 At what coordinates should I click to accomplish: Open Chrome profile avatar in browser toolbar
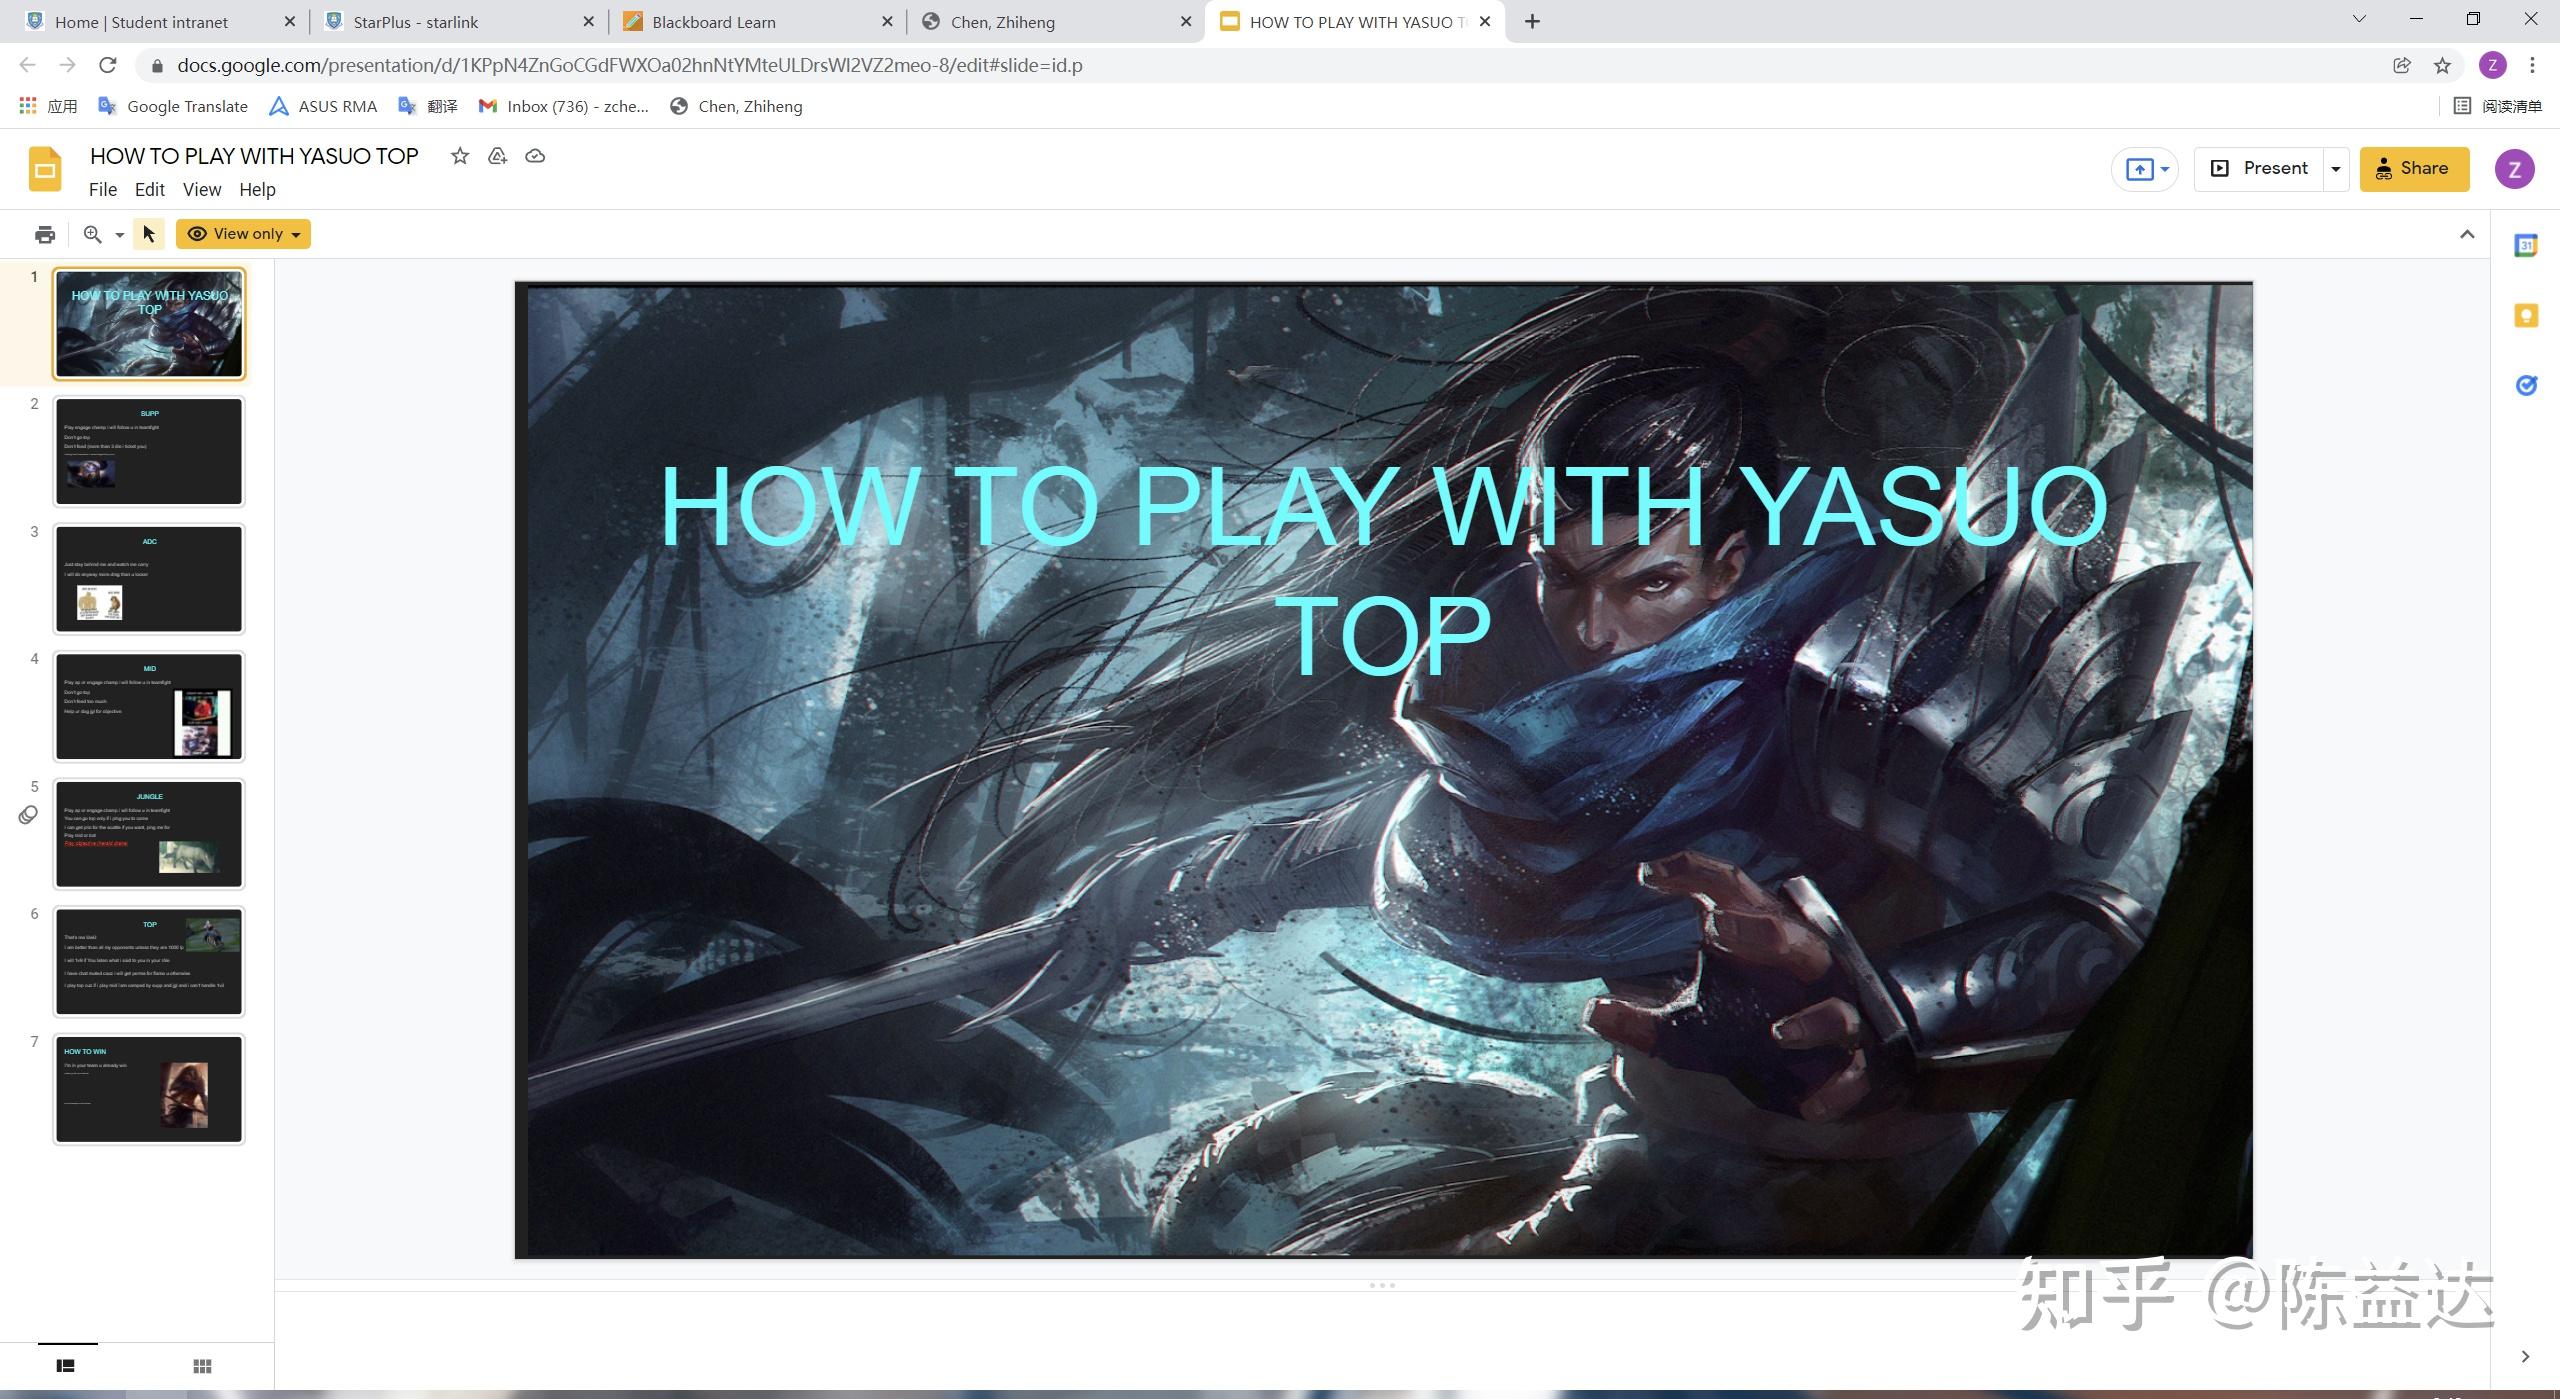pyautogui.click(x=2492, y=65)
